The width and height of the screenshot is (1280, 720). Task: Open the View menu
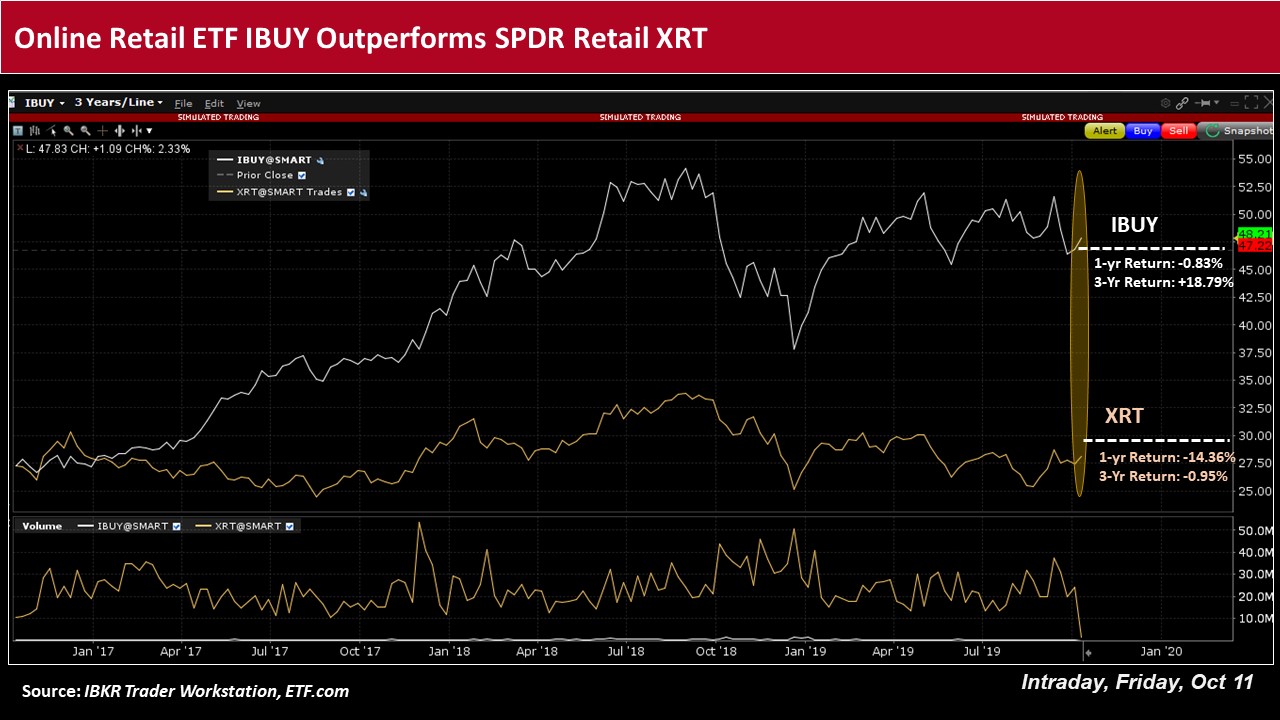[248, 104]
